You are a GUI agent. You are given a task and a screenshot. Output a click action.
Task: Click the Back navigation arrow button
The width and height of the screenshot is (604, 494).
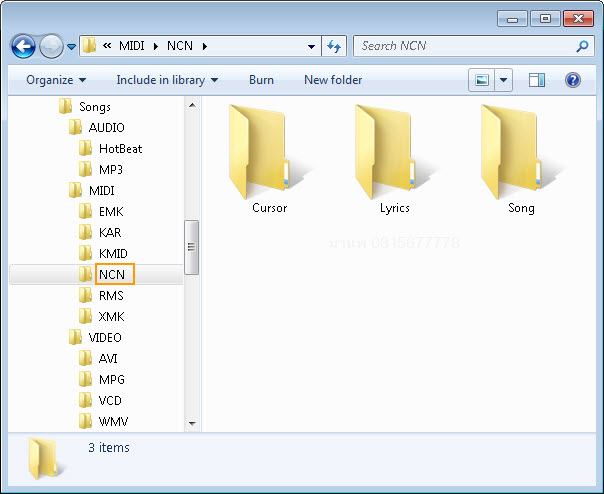[x=24, y=46]
